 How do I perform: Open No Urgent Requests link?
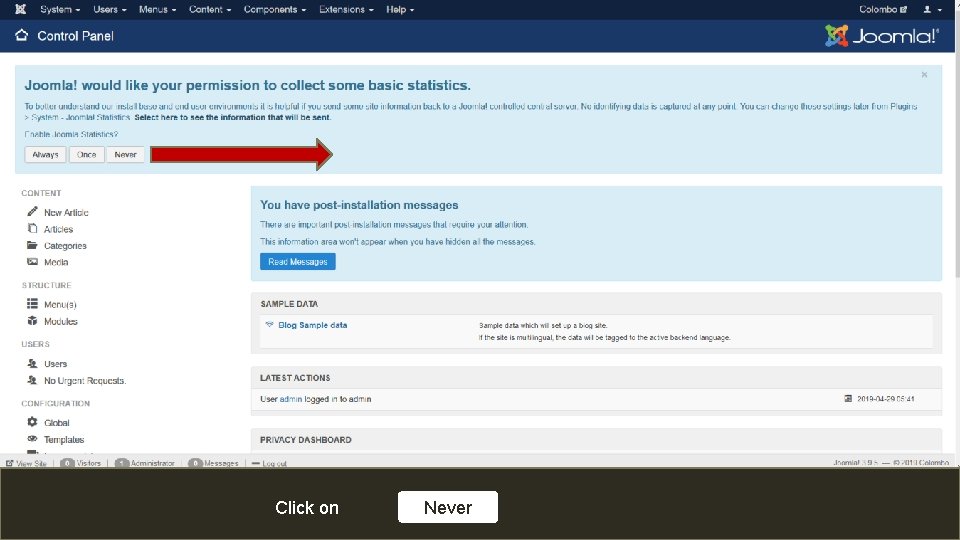coord(85,381)
